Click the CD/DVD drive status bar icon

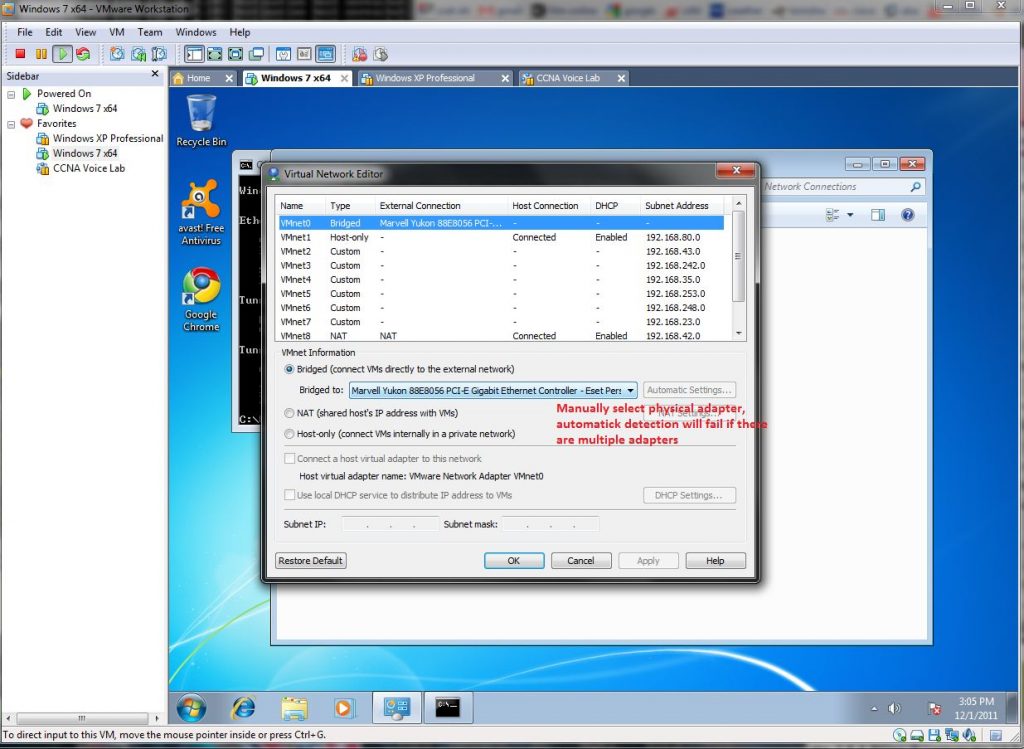click(x=899, y=735)
